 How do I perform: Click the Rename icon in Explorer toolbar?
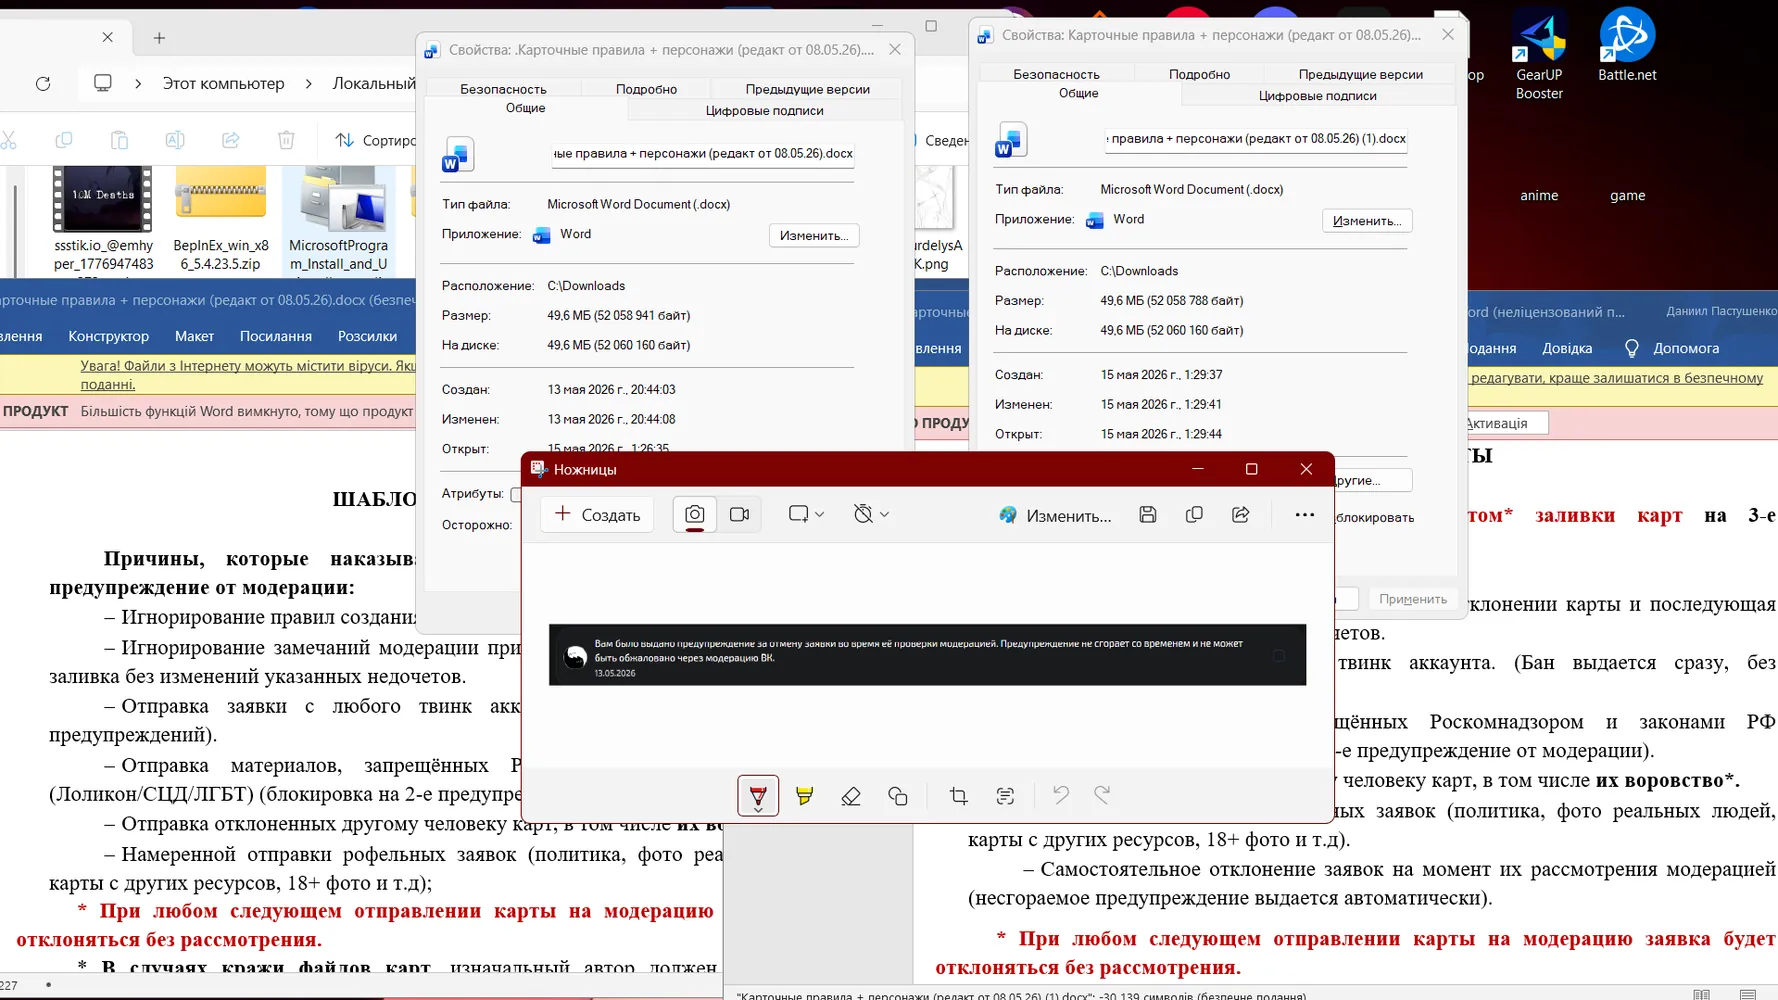[x=175, y=140]
